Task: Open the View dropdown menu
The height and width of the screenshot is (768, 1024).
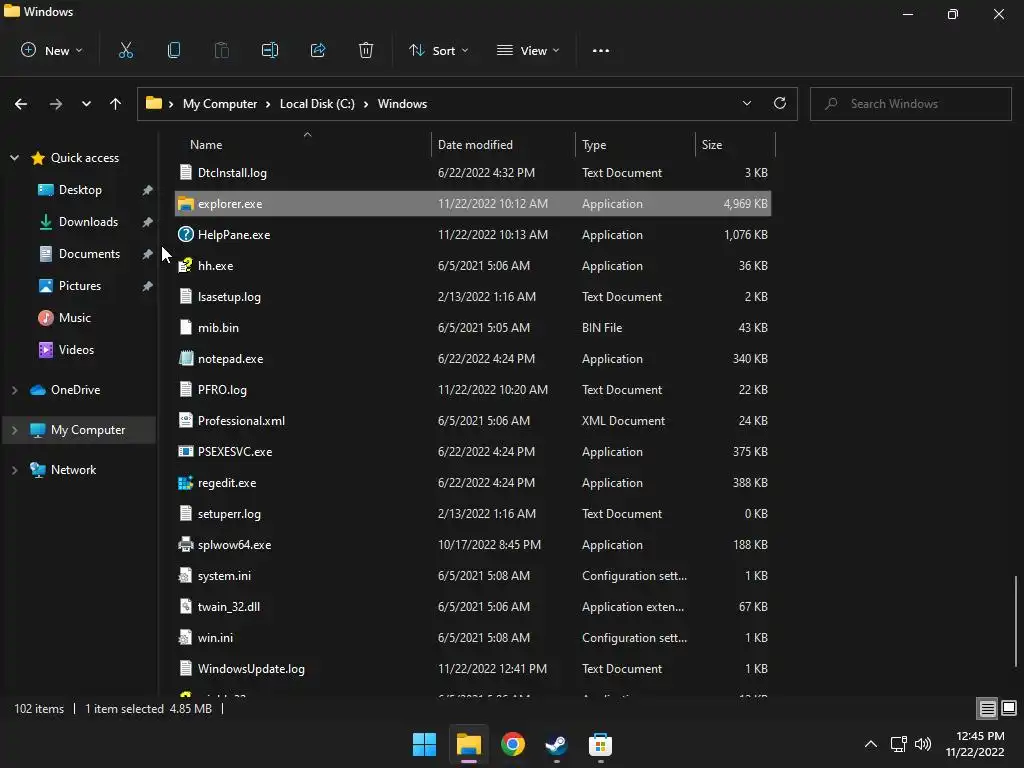Action: 528,50
